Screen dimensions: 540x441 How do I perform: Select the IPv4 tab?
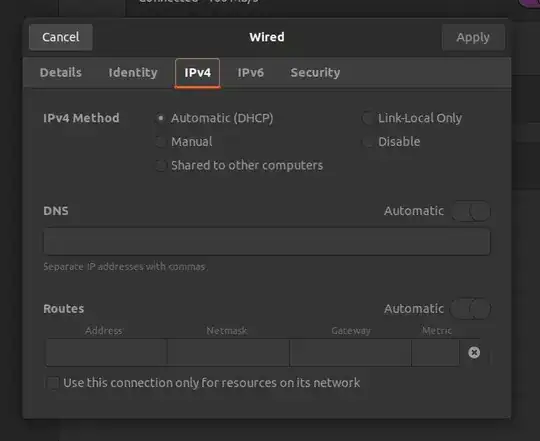coord(197,73)
